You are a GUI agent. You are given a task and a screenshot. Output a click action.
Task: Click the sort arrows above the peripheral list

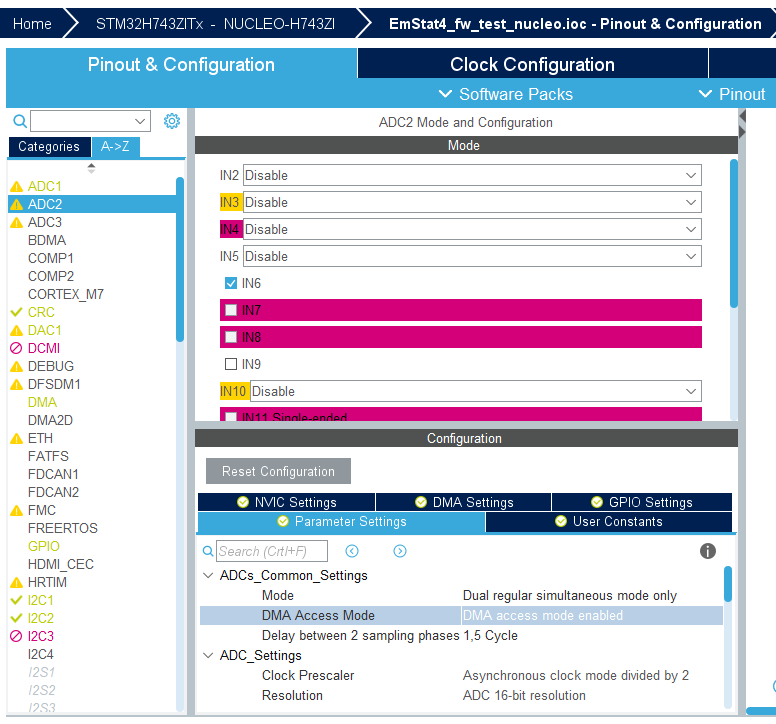[x=91, y=168]
